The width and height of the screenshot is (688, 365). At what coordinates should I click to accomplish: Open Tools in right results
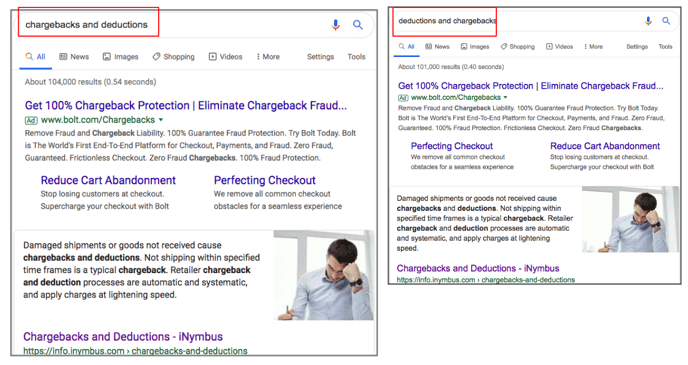click(665, 47)
